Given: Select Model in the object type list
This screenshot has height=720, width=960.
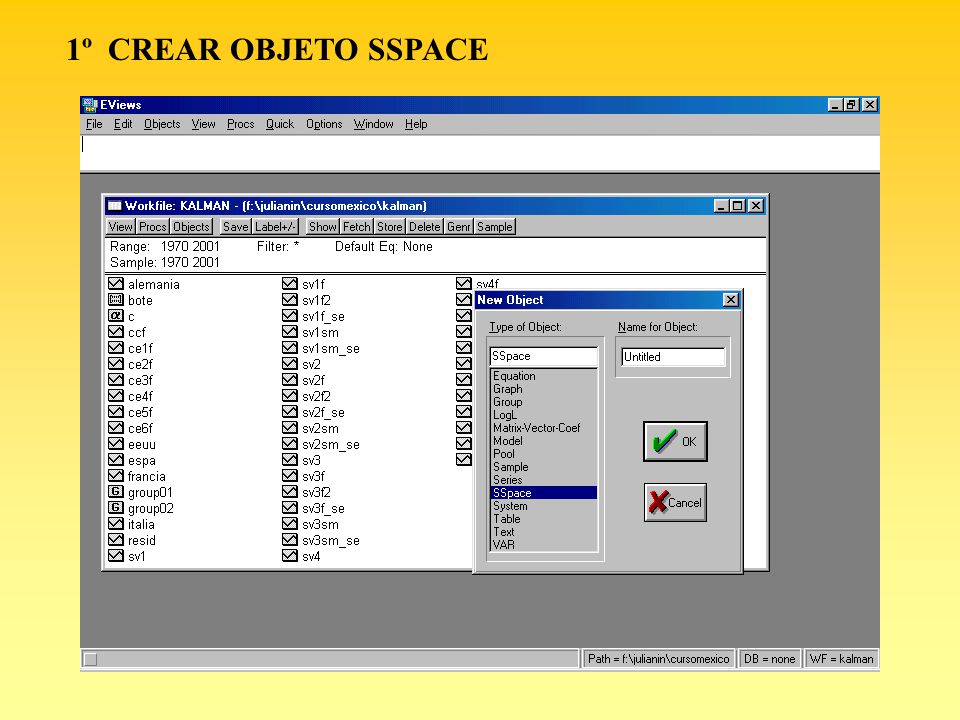Looking at the screenshot, I should click(x=544, y=441).
